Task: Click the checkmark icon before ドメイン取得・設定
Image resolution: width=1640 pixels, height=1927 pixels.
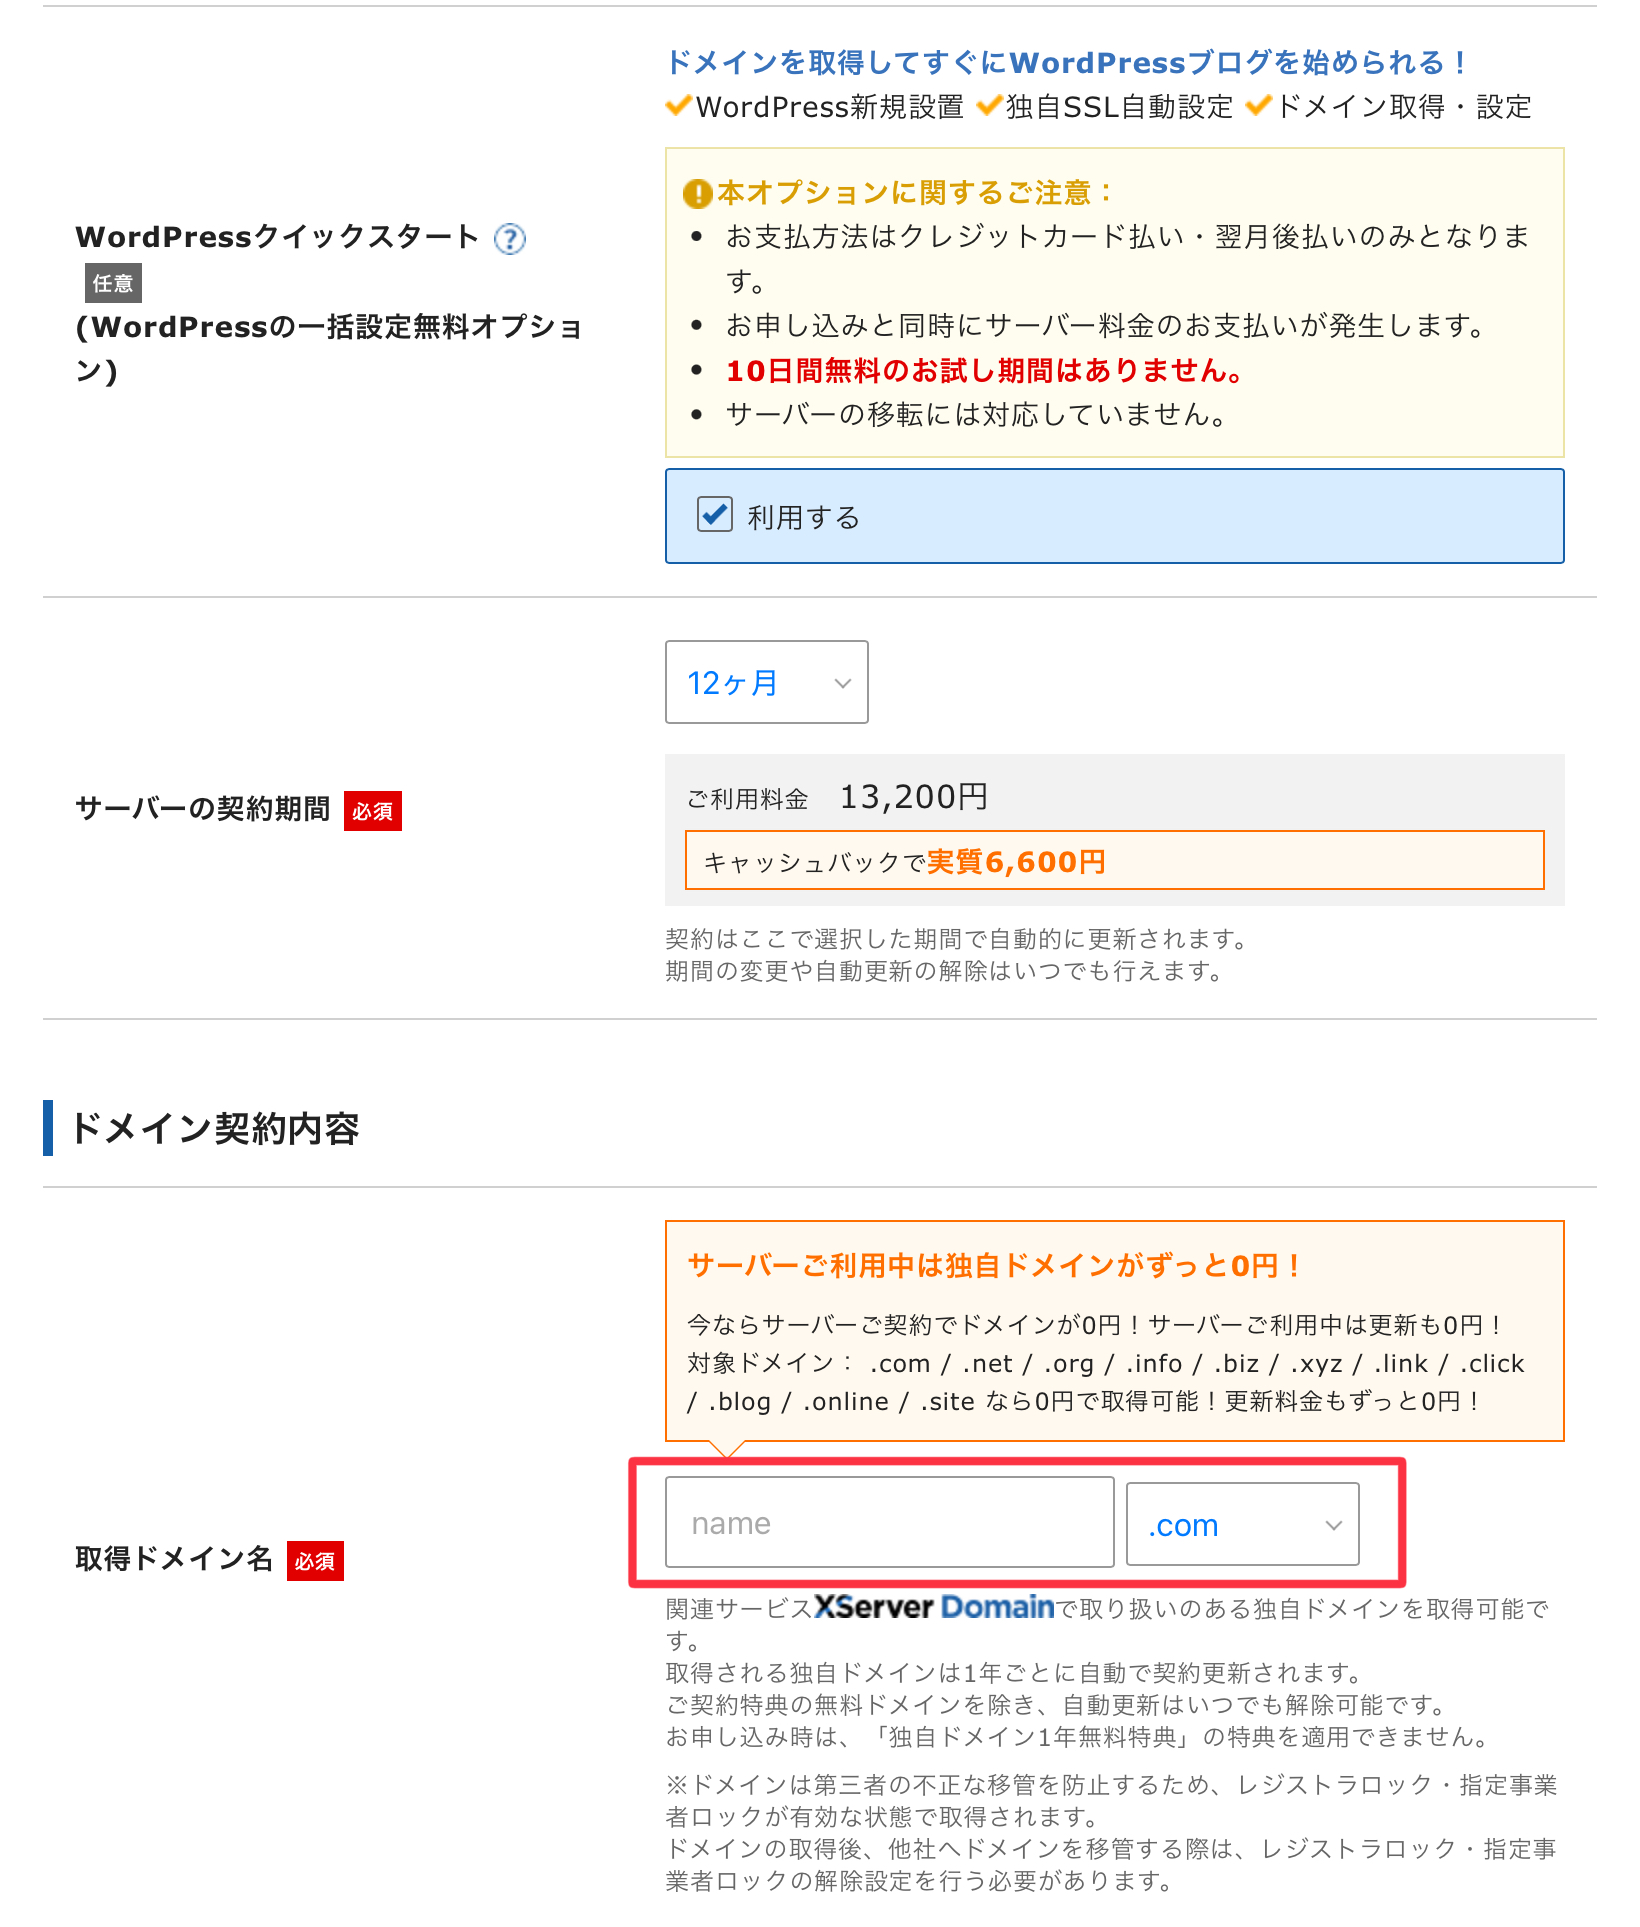Action: (x=1259, y=105)
